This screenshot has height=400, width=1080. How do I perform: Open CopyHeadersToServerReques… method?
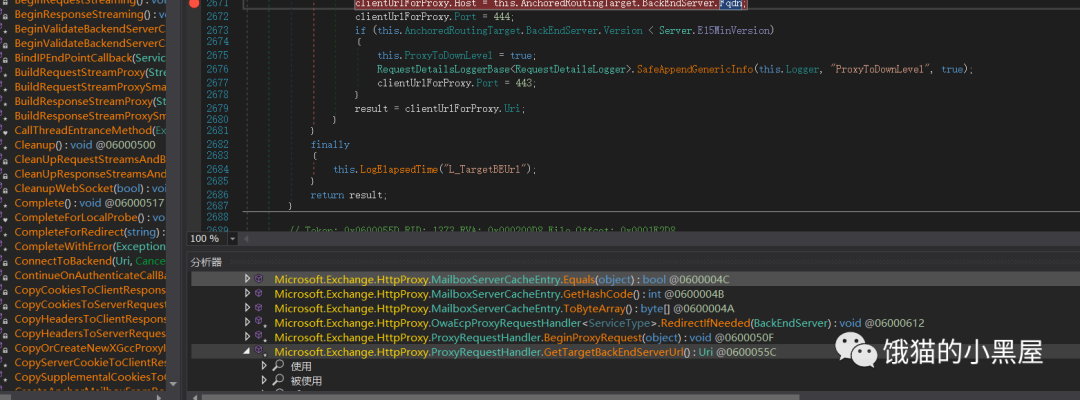click(90, 333)
